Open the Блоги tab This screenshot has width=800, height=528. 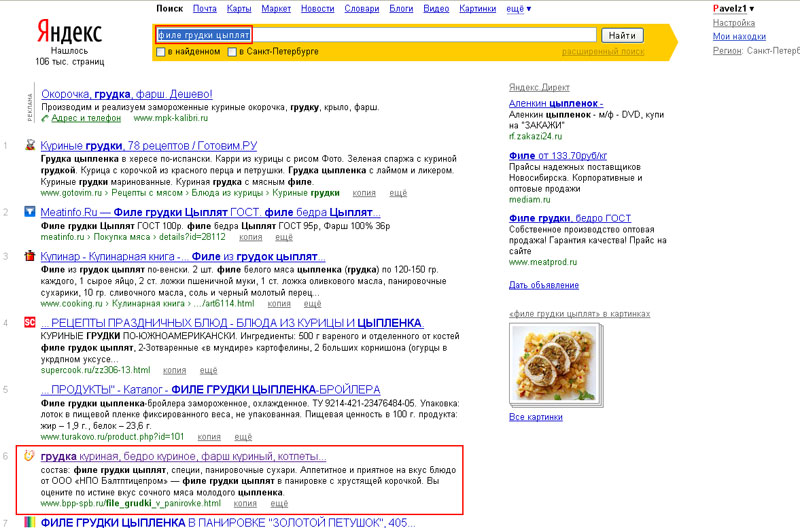(x=401, y=9)
